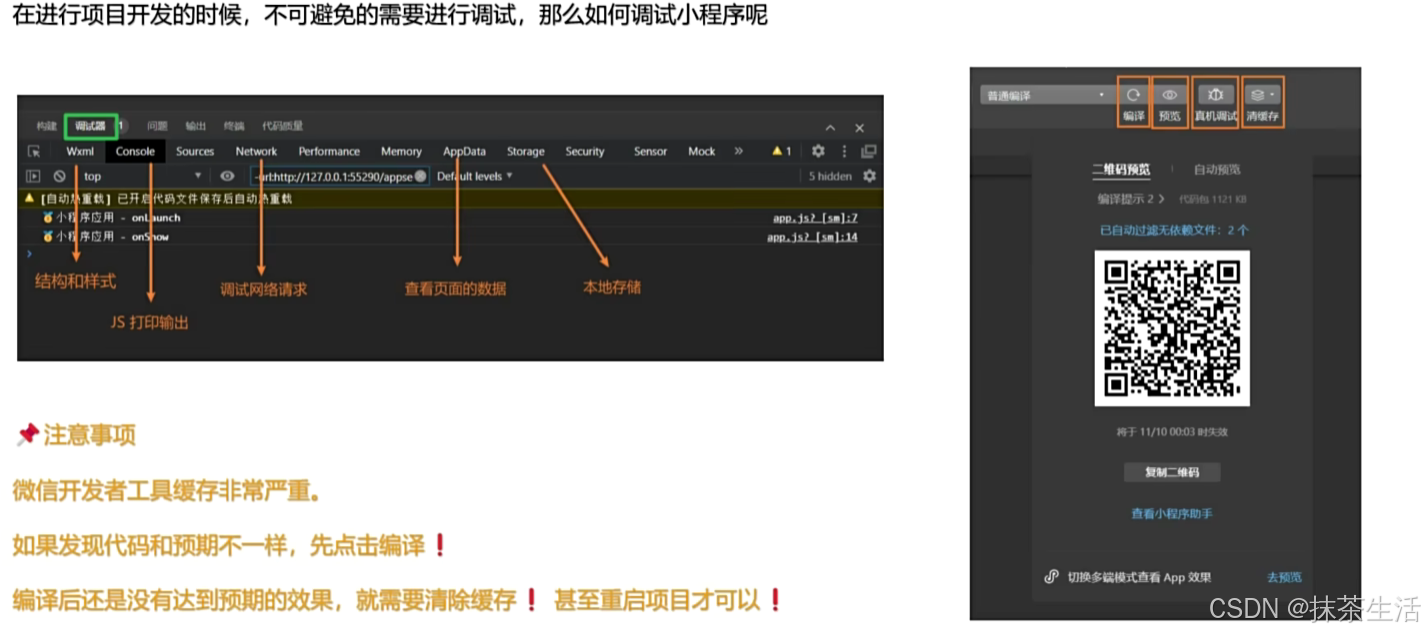Open the three-dot debugger options menu
Screen dimensions: 1425x635
click(844, 151)
